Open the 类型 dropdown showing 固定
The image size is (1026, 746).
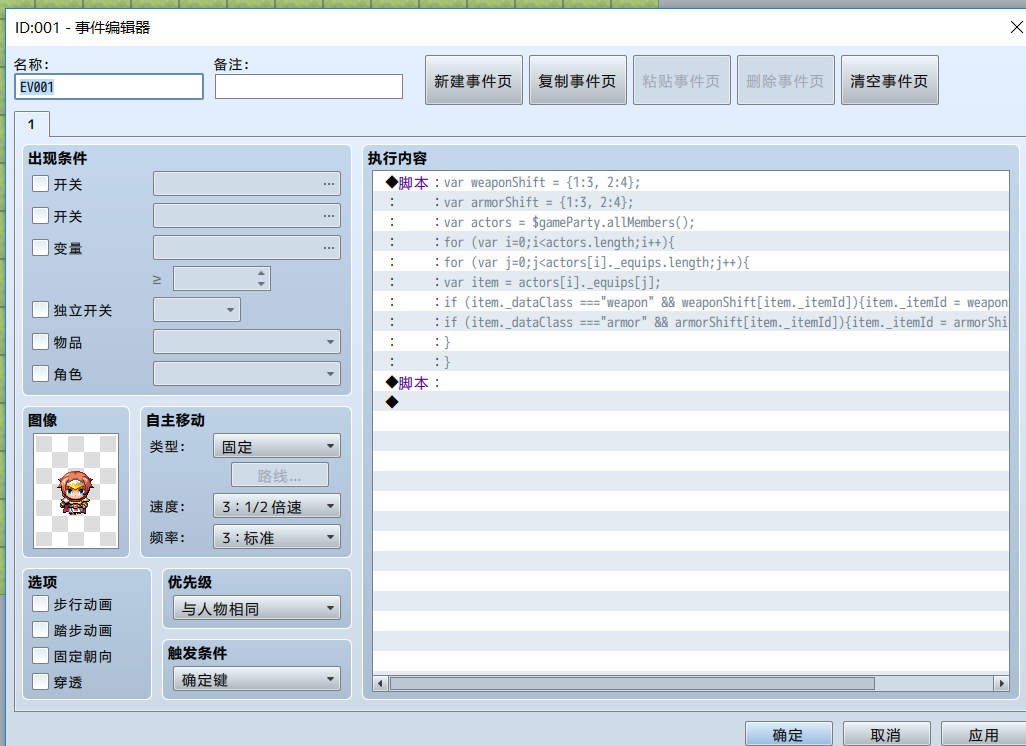coord(277,446)
